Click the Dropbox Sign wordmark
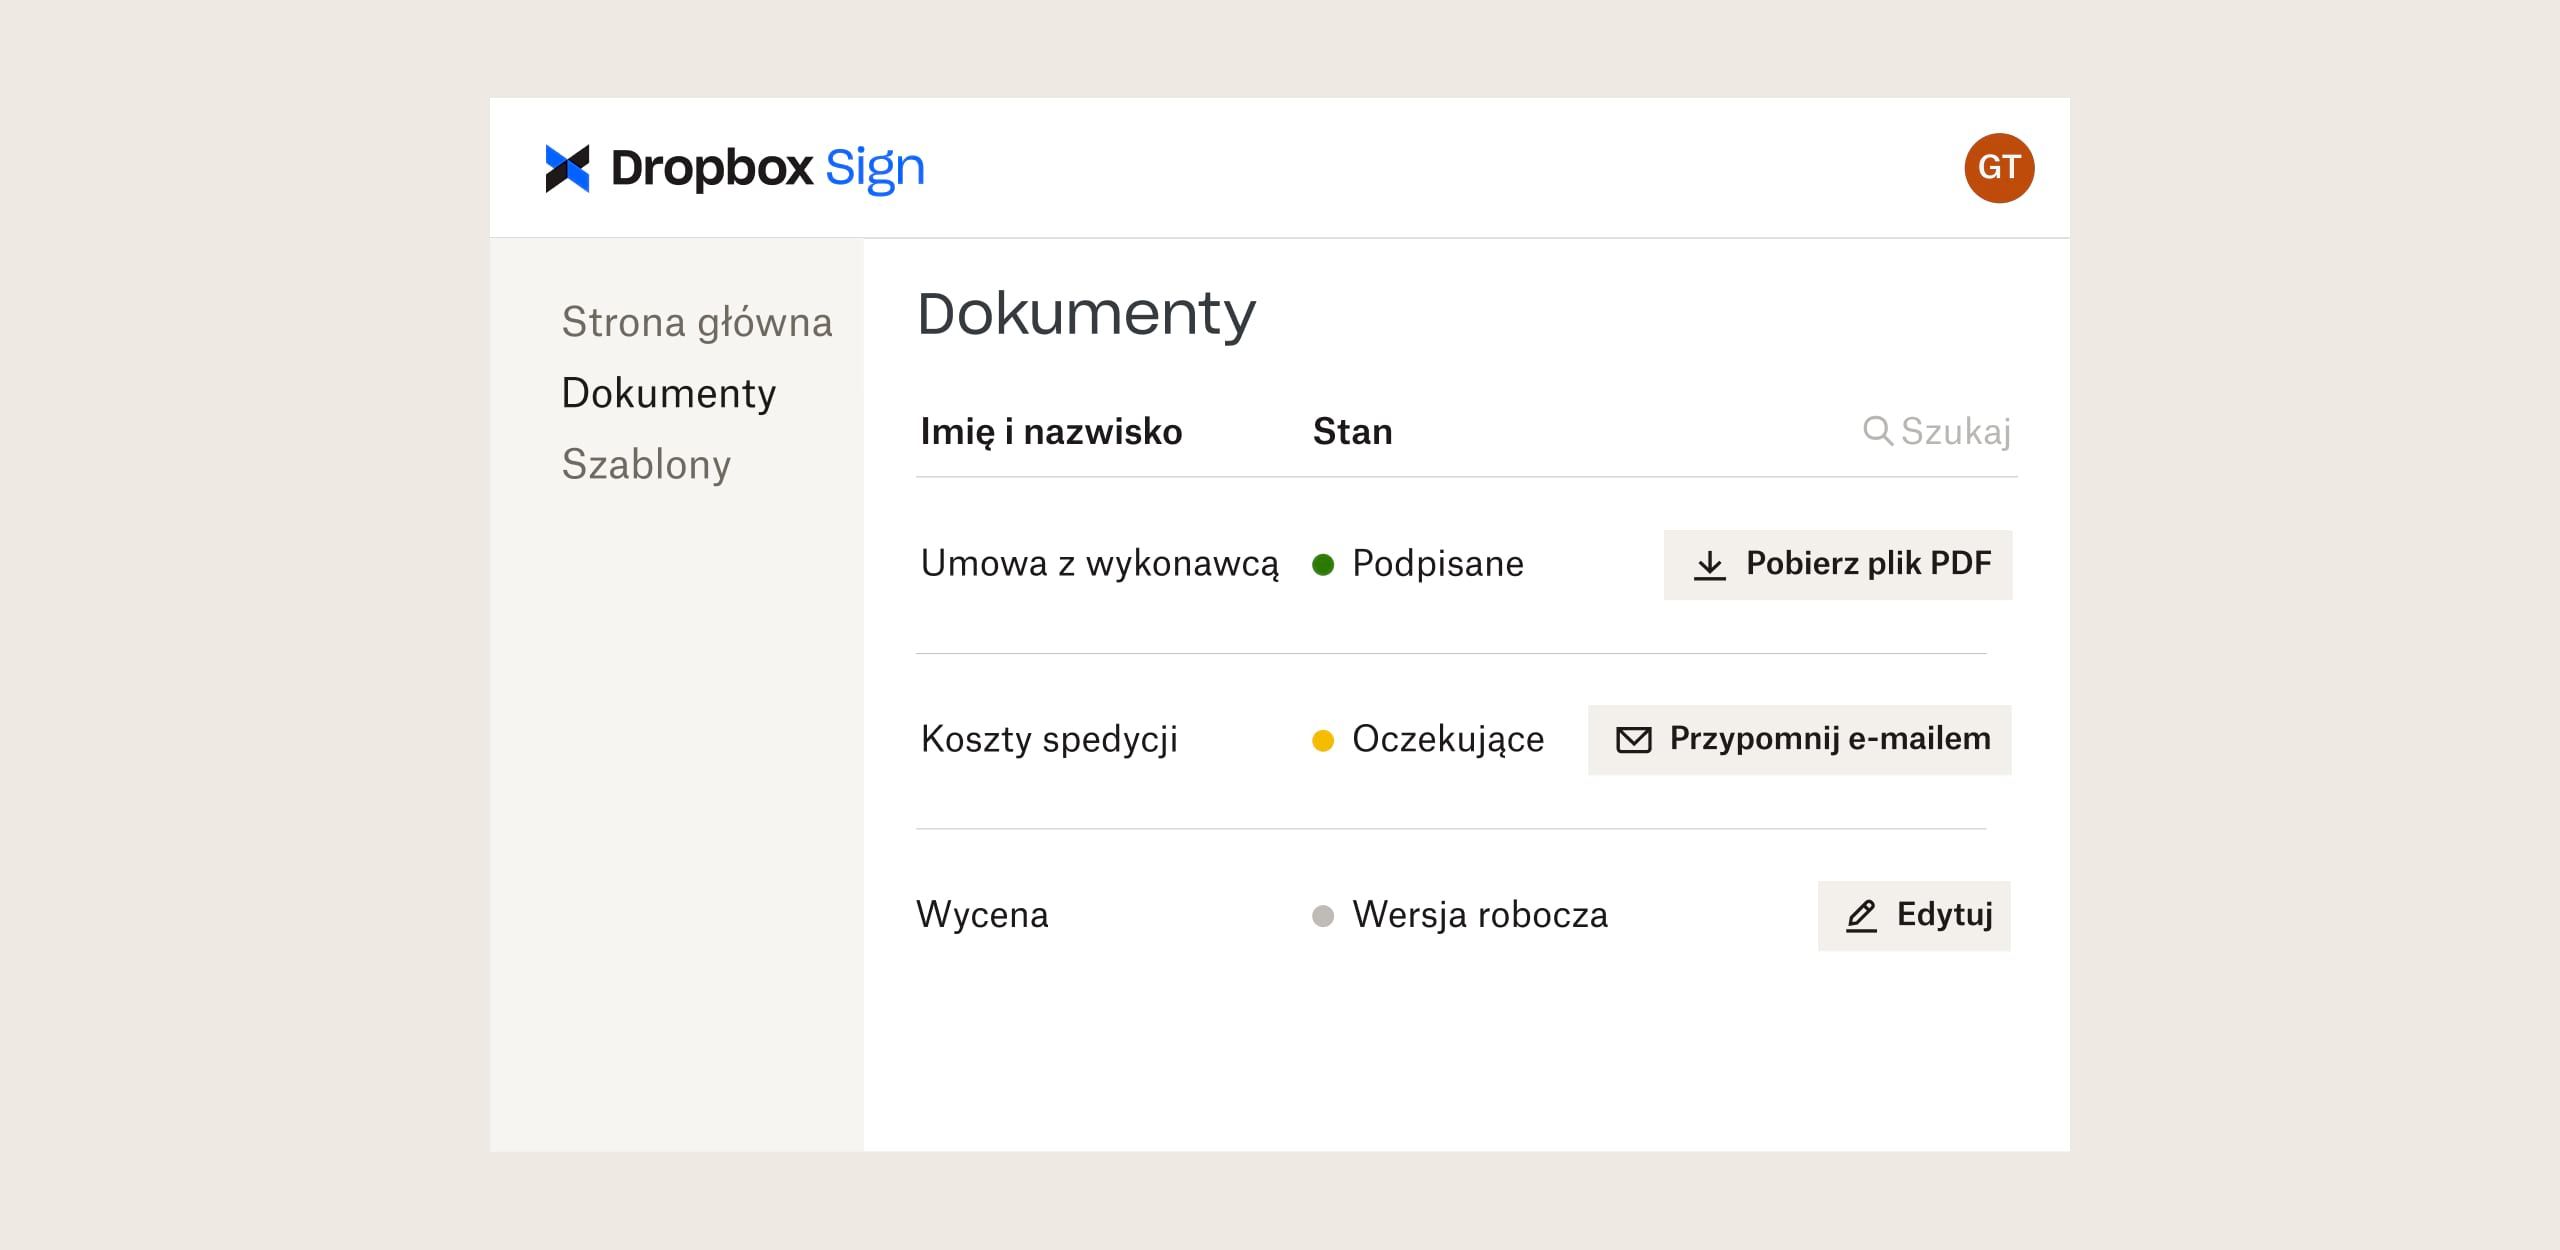Image resolution: width=2560 pixels, height=1250 pixels. click(768, 168)
